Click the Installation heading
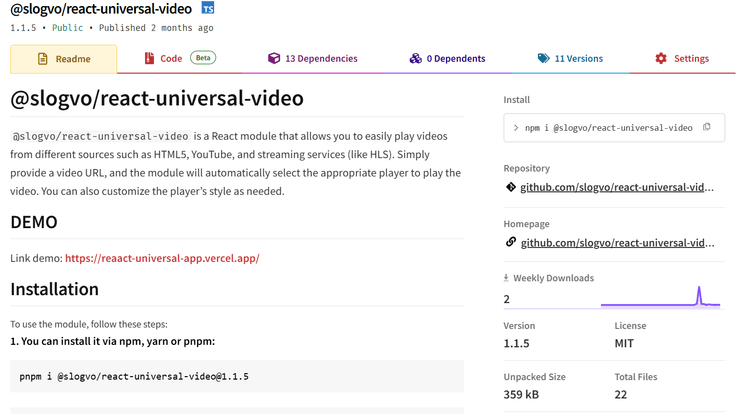This screenshot has width=750, height=414. click(x=55, y=289)
